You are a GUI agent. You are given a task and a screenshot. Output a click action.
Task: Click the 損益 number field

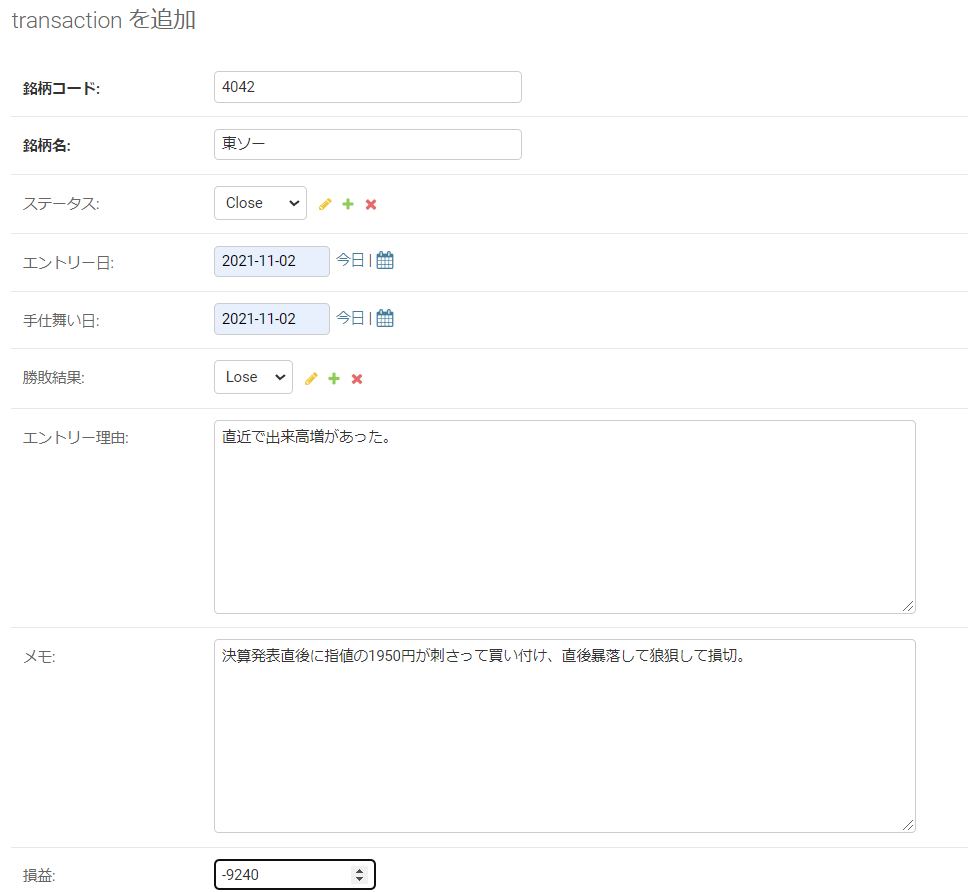pos(294,875)
